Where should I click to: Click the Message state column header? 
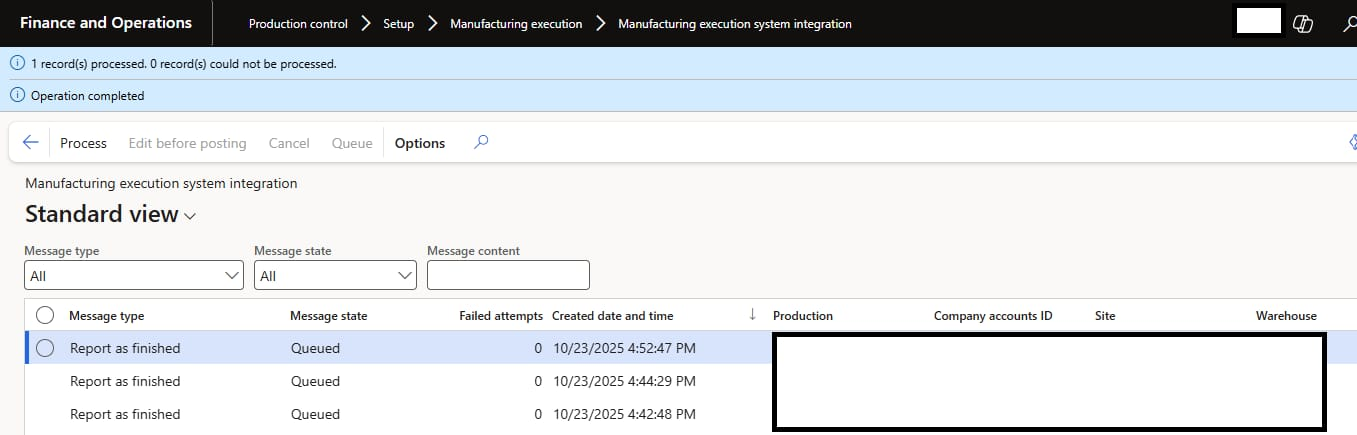pyautogui.click(x=328, y=316)
